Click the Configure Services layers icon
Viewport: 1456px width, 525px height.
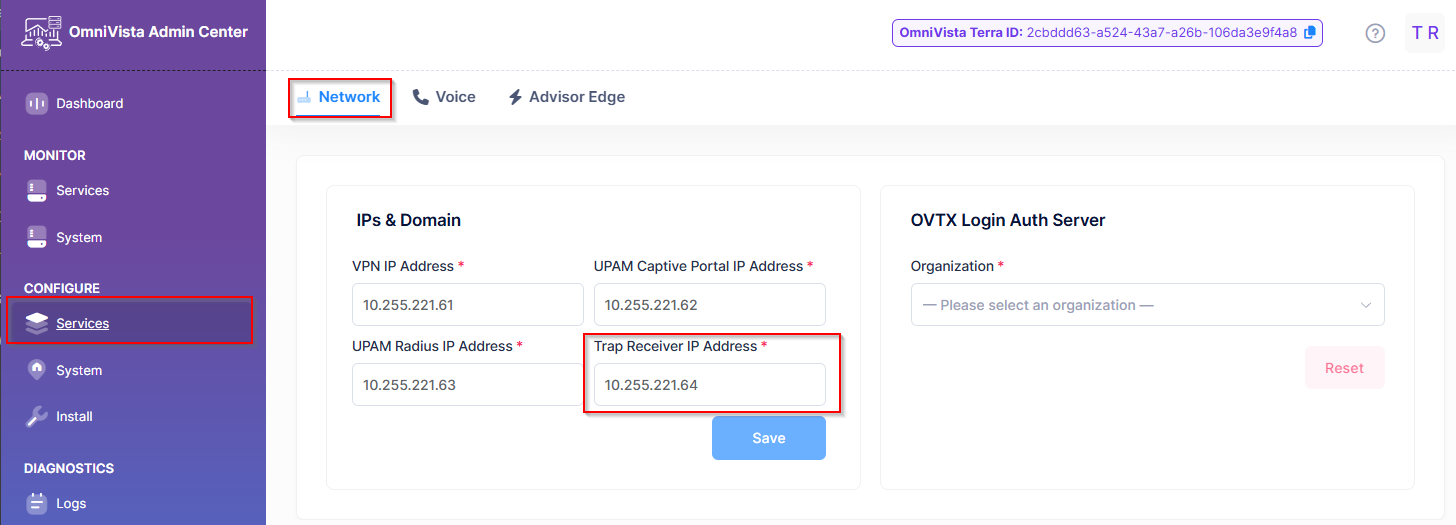coord(37,323)
